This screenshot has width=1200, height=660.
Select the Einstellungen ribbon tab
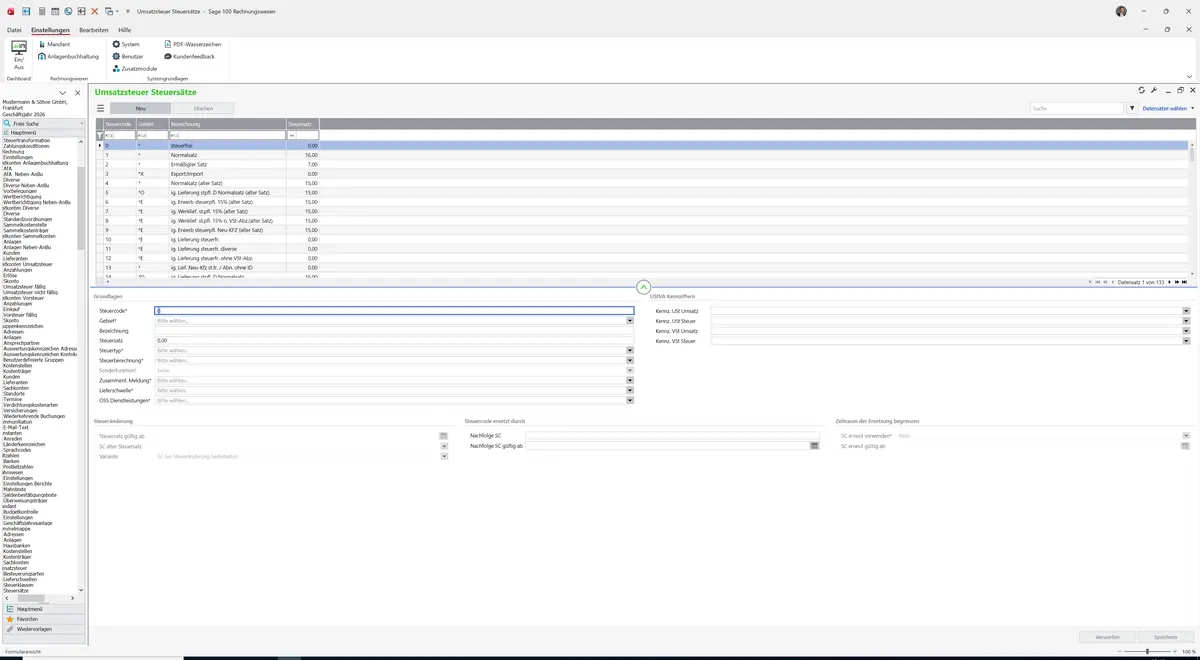point(50,30)
